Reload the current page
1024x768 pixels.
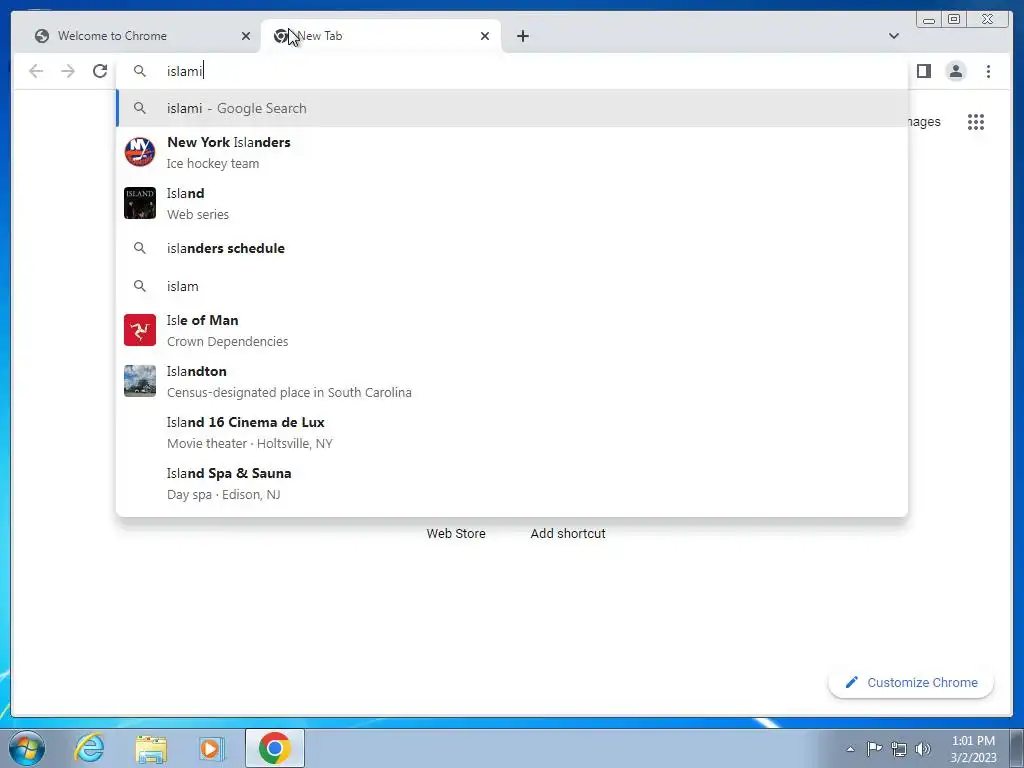click(x=100, y=71)
